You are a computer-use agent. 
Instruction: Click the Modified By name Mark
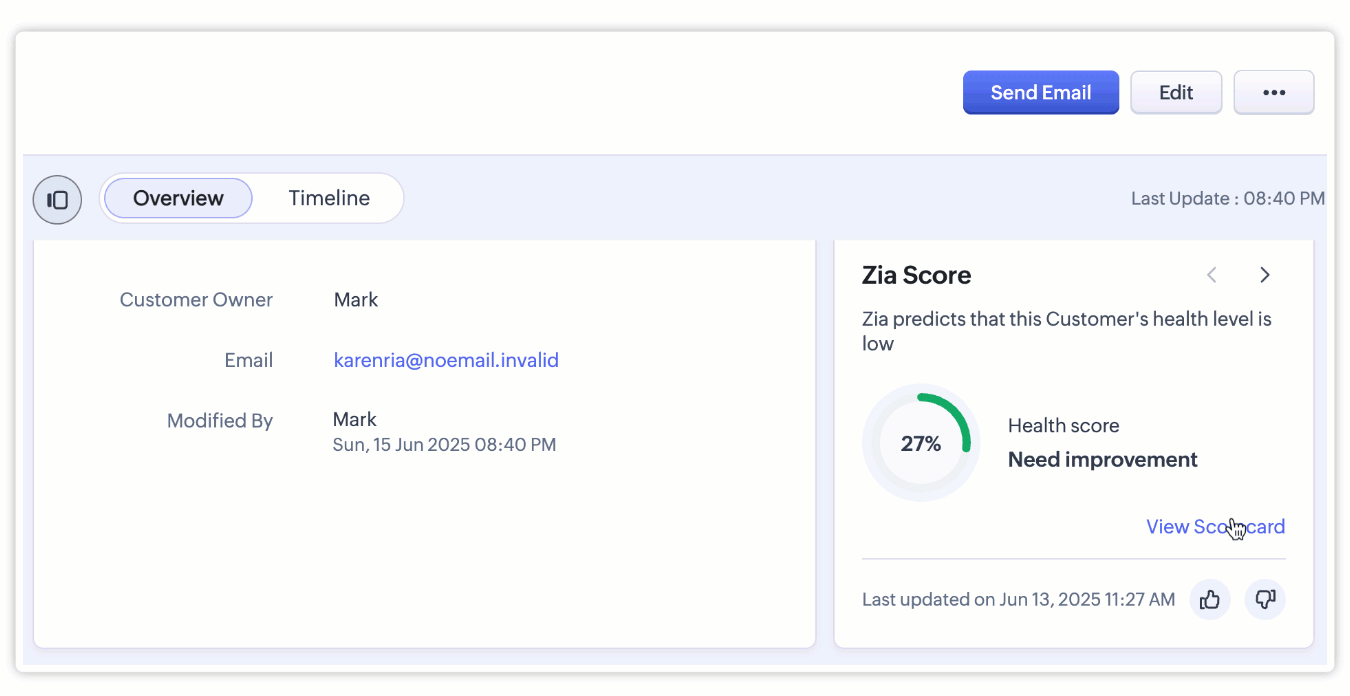pos(355,419)
